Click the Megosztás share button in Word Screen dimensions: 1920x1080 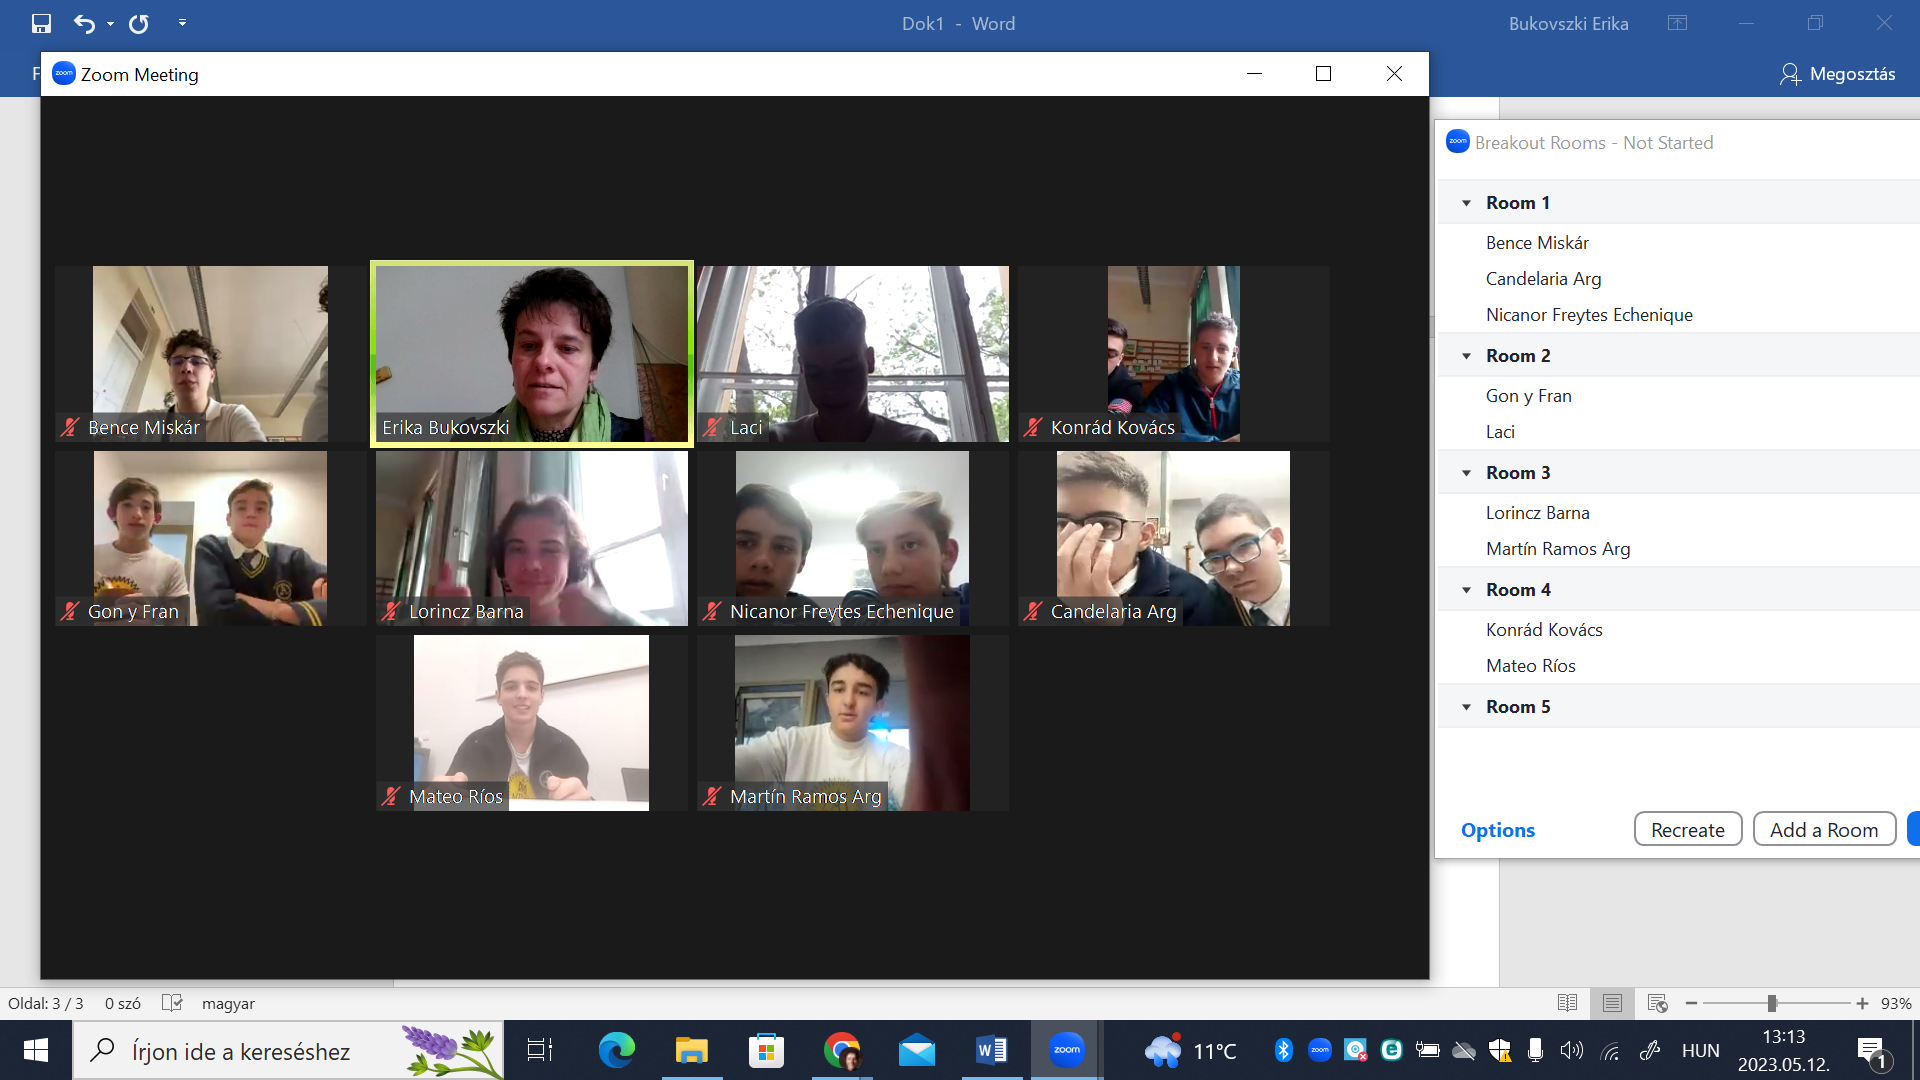point(1838,73)
